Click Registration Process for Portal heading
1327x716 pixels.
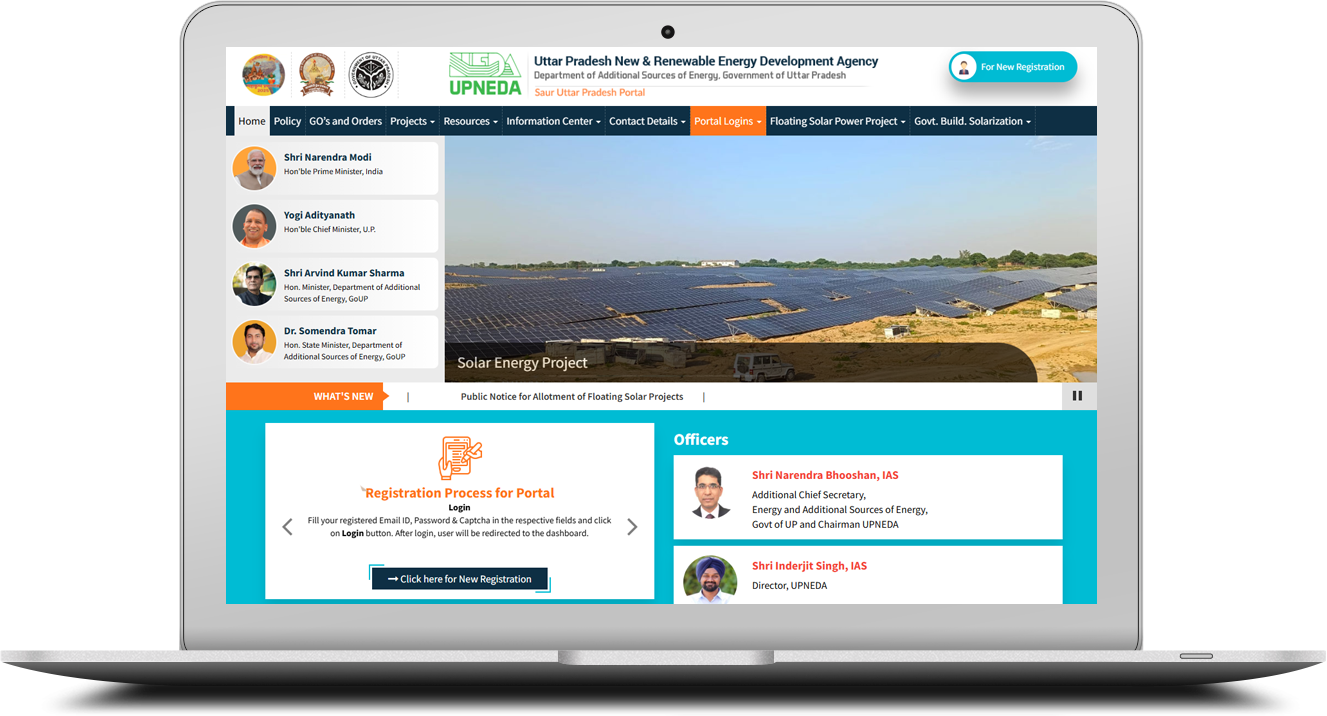point(459,493)
